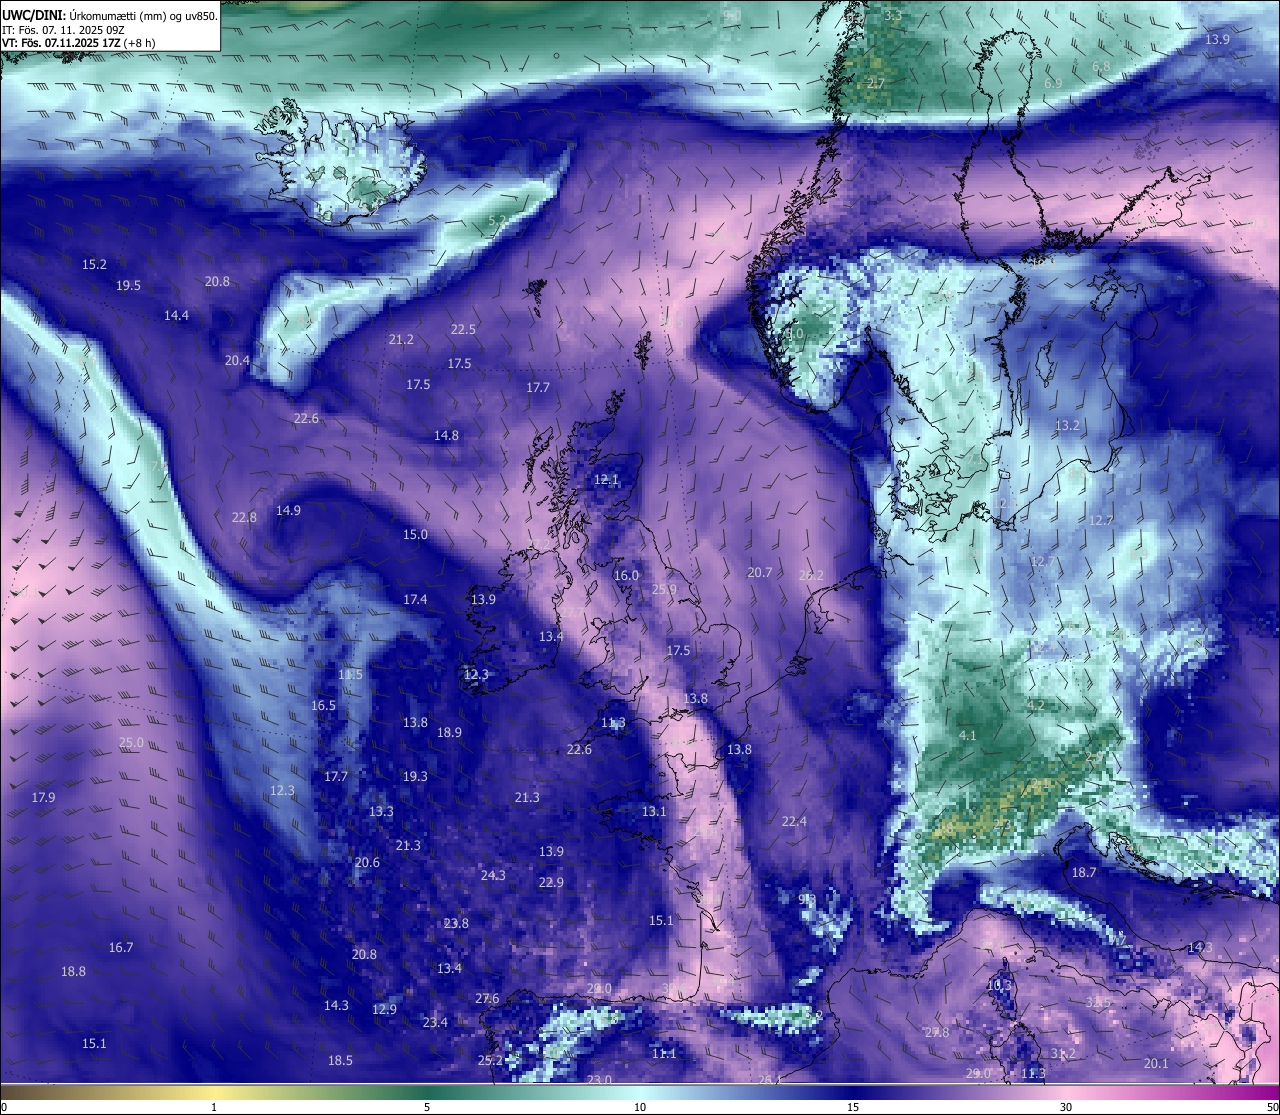This screenshot has width=1280, height=1115.
Task: Click the 2.7 value label
Action: (876, 84)
